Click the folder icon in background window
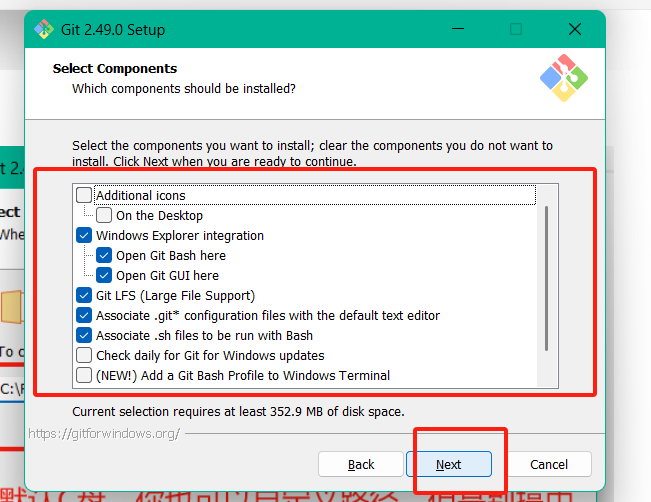This screenshot has width=651, height=502. [x=12, y=306]
